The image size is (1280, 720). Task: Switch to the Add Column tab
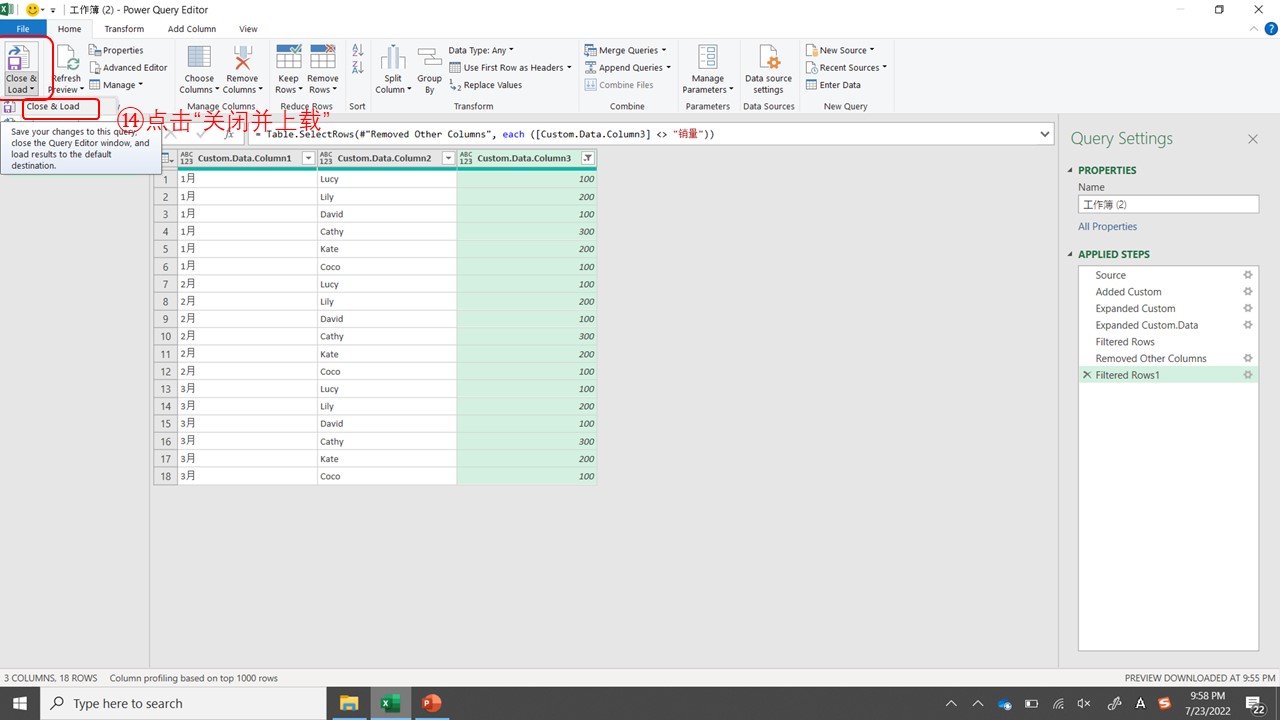(x=191, y=29)
